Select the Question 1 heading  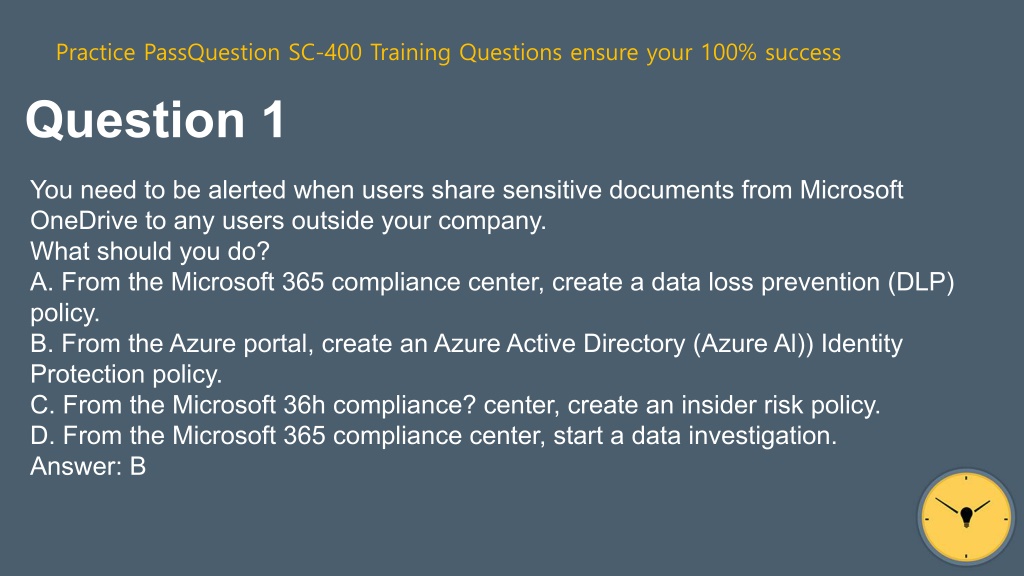pyautogui.click(x=155, y=120)
